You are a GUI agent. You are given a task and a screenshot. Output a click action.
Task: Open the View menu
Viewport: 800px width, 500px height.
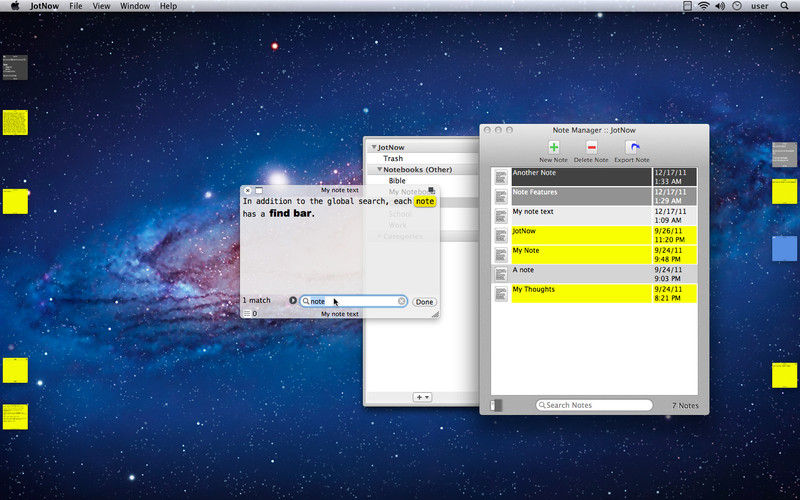click(101, 6)
